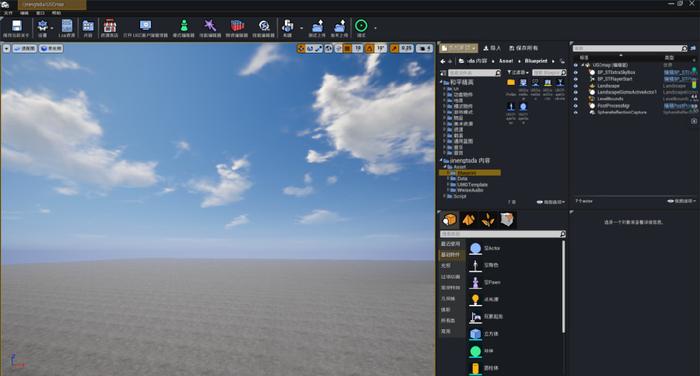The width and height of the screenshot is (700, 376).
Task: Click the green circular play debug button
Action: (x=361, y=26)
